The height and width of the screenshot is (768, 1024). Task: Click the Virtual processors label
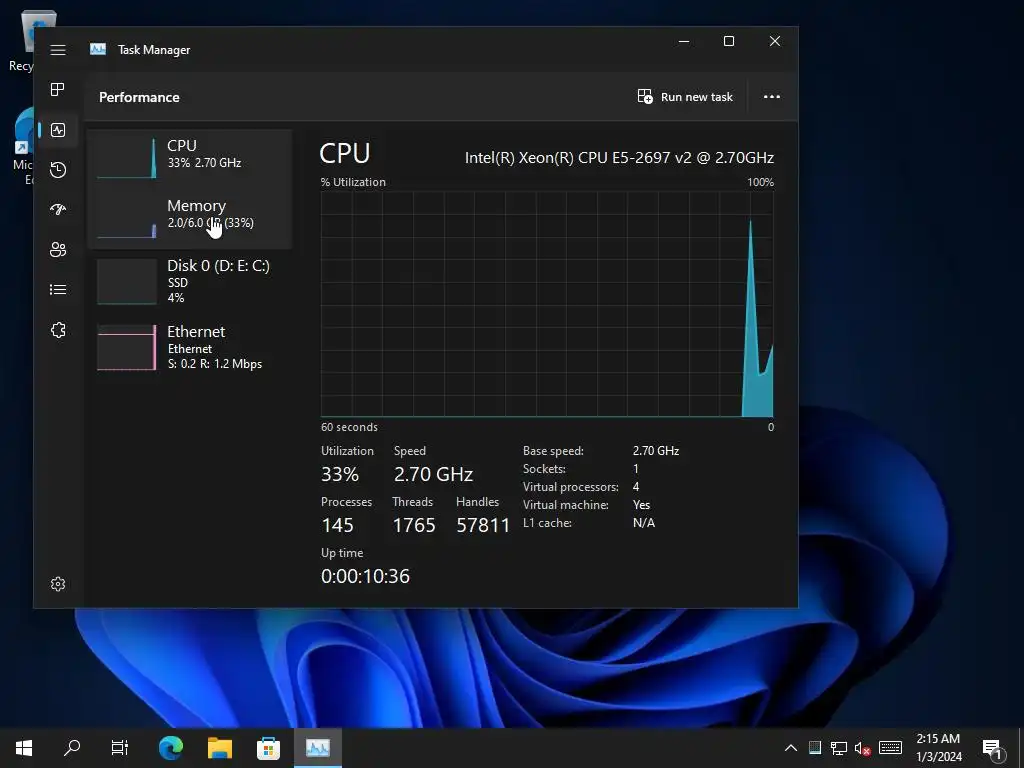pyautogui.click(x=571, y=487)
